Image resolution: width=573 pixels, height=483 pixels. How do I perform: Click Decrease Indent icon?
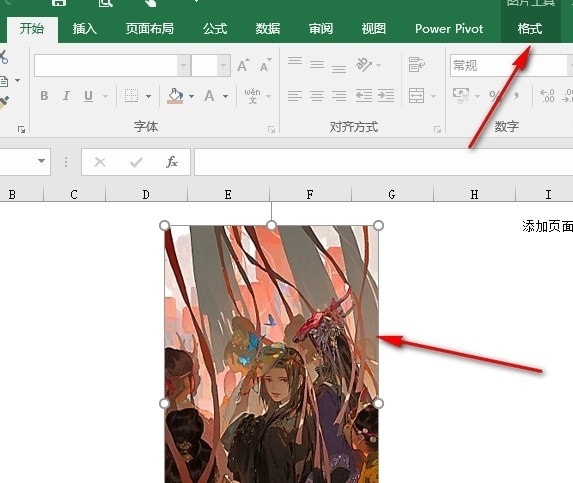(364, 96)
